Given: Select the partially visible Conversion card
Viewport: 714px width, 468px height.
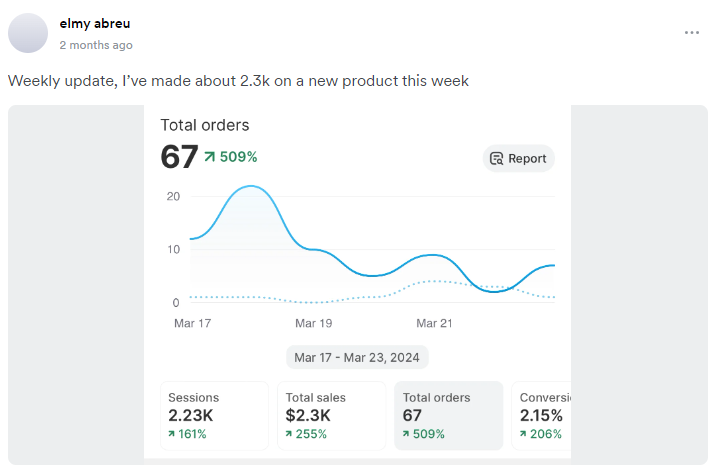Looking at the screenshot, I should tap(541, 415).
